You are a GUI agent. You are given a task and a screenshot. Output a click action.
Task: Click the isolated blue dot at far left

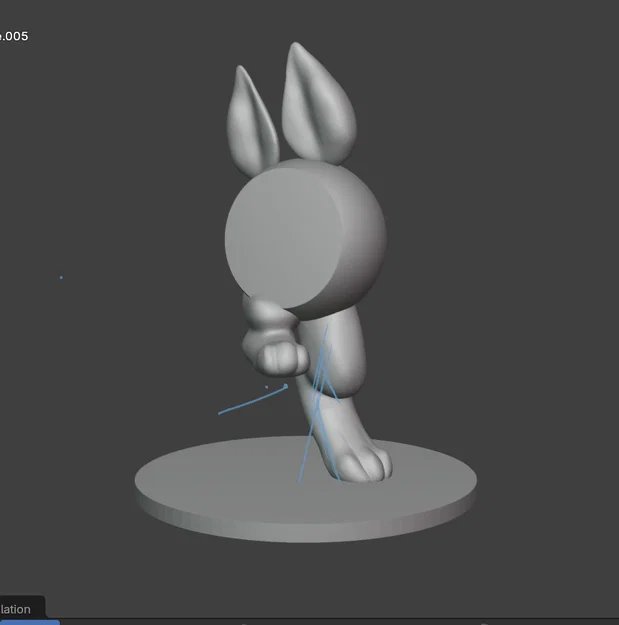pyautogui.click(x=61, y=277)
